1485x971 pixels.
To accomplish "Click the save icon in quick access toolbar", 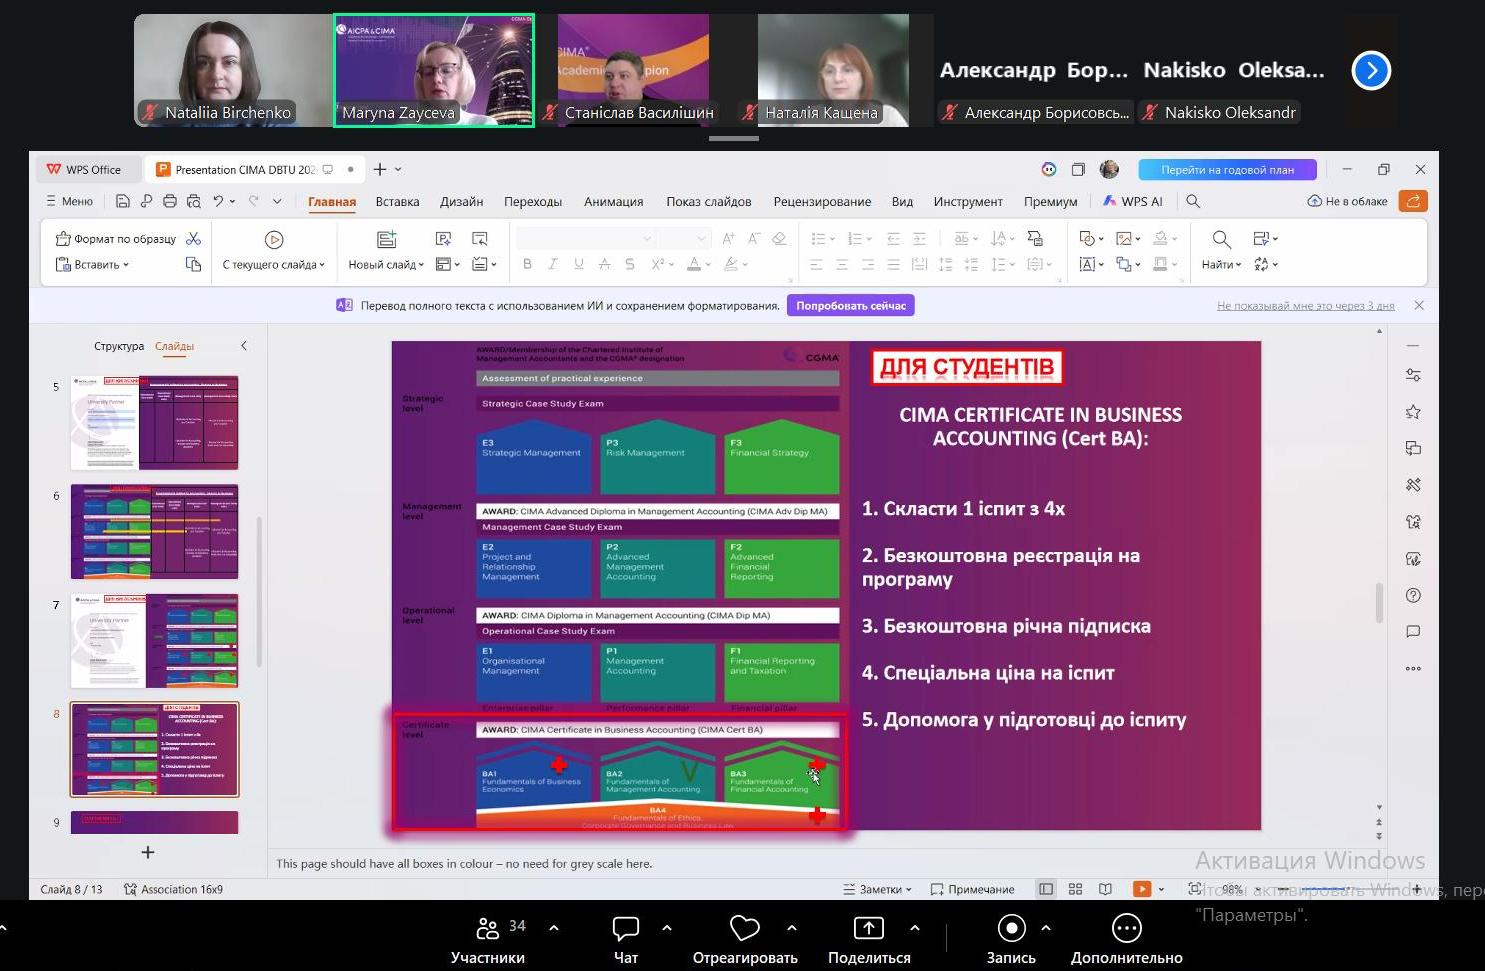I will tap(122, 201).
